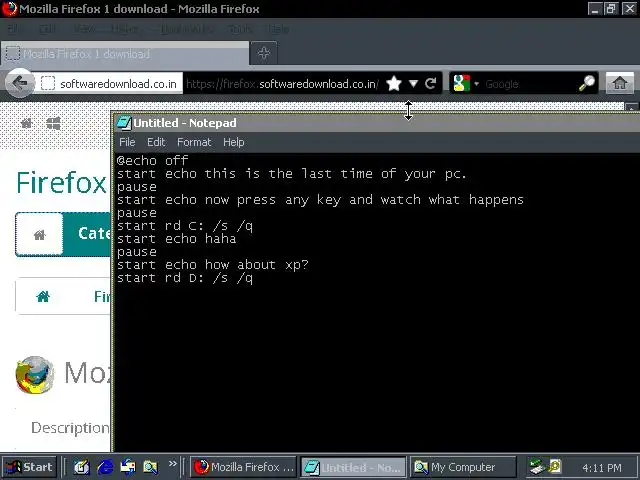Switch to My Computer taskbar button
Image resolution: width=640 pixels, height=480 pixels.
point(463,467)
